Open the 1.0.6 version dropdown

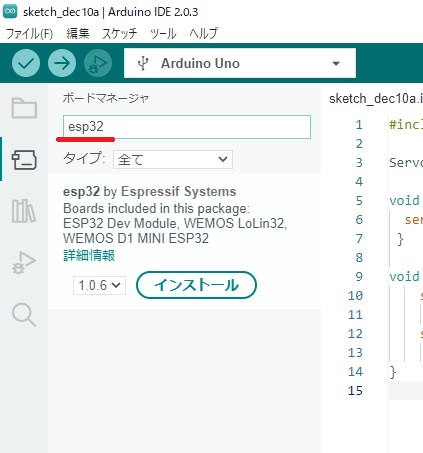99,285
